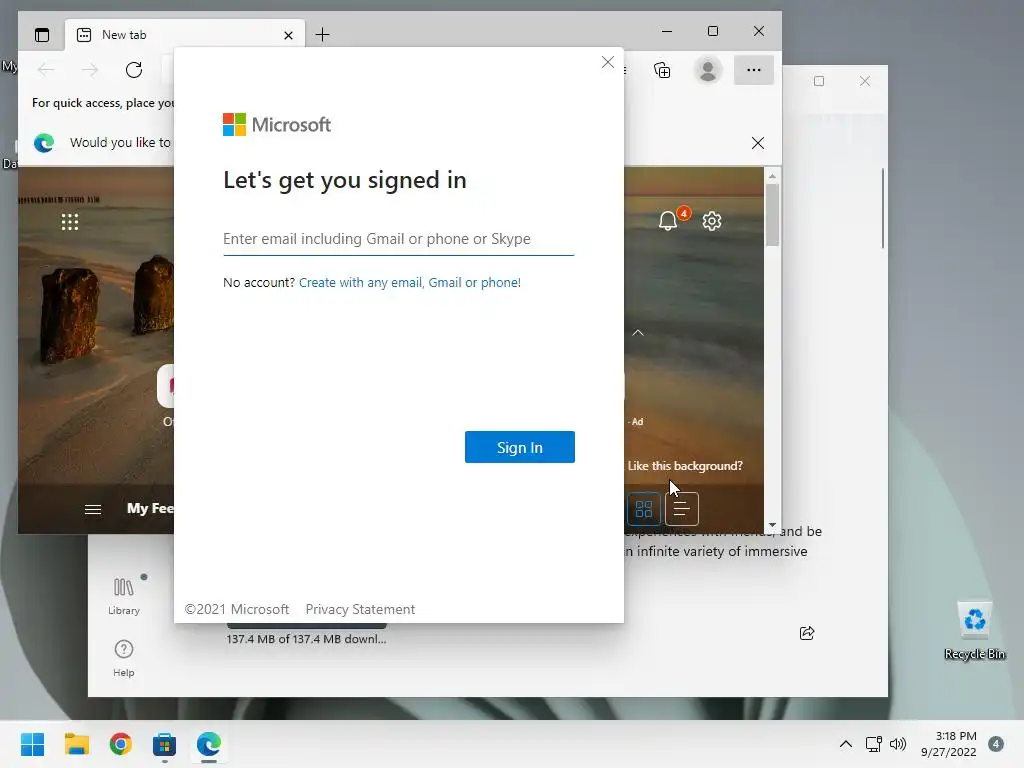Click the Edge back arrow
The width and height of the screenshot is (1024, 768).
[46, 70]
